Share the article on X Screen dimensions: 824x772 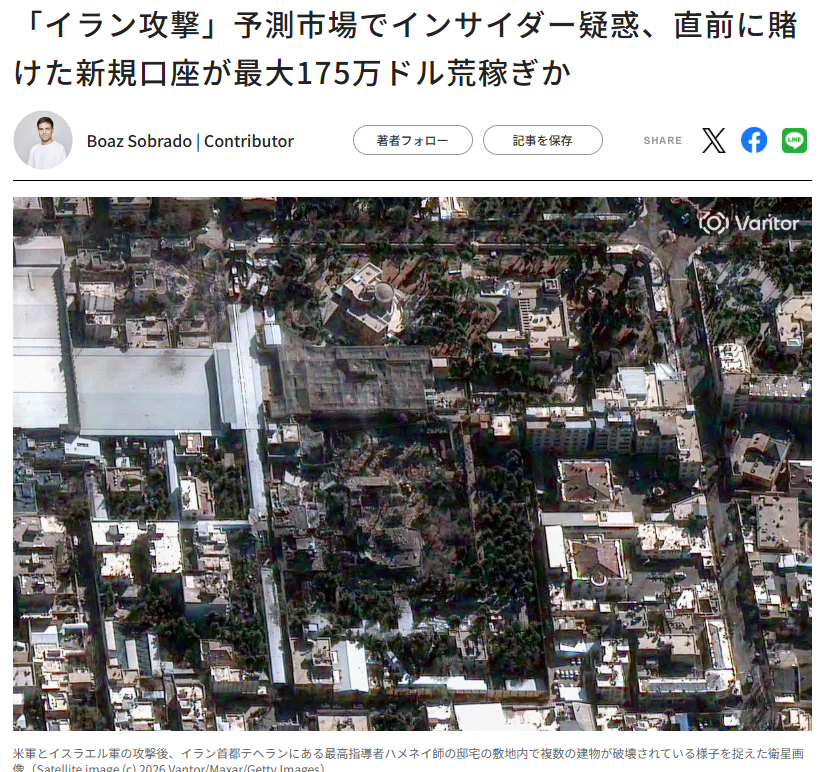[x=713, y=141]
